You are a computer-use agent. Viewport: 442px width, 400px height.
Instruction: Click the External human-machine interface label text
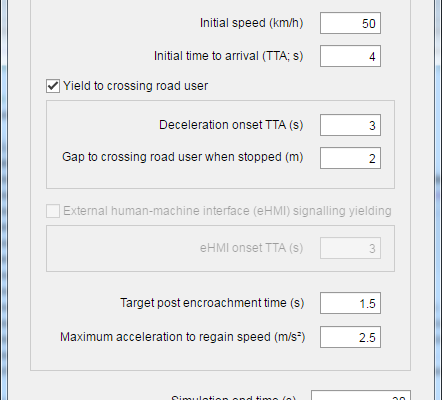[x=227, y=211]
